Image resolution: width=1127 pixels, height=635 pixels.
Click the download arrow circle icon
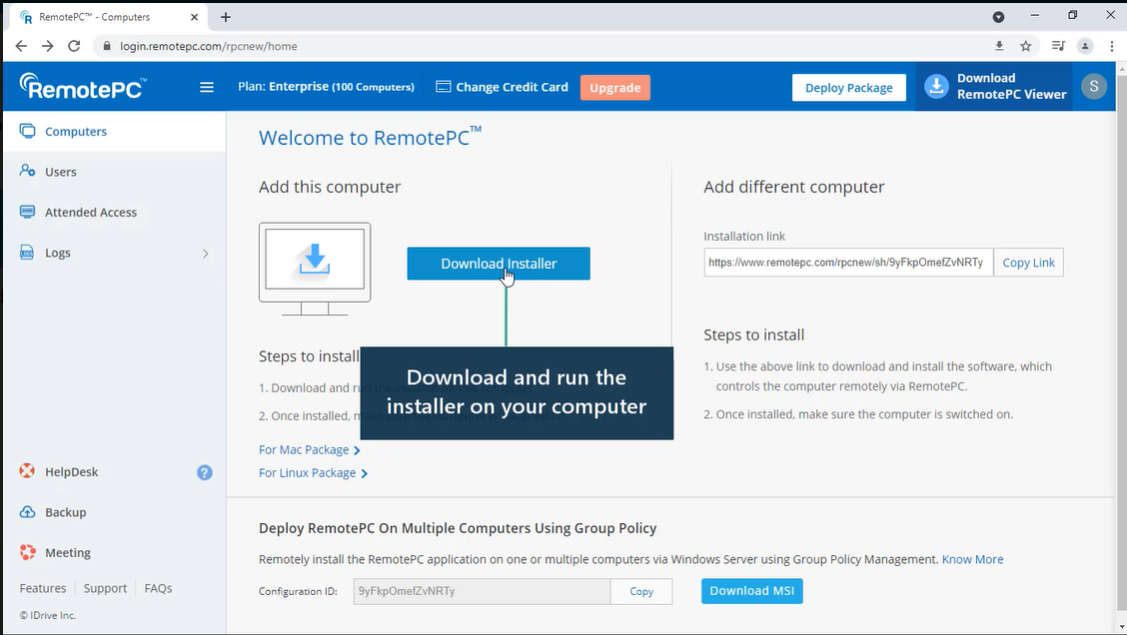tap(936, 86)
